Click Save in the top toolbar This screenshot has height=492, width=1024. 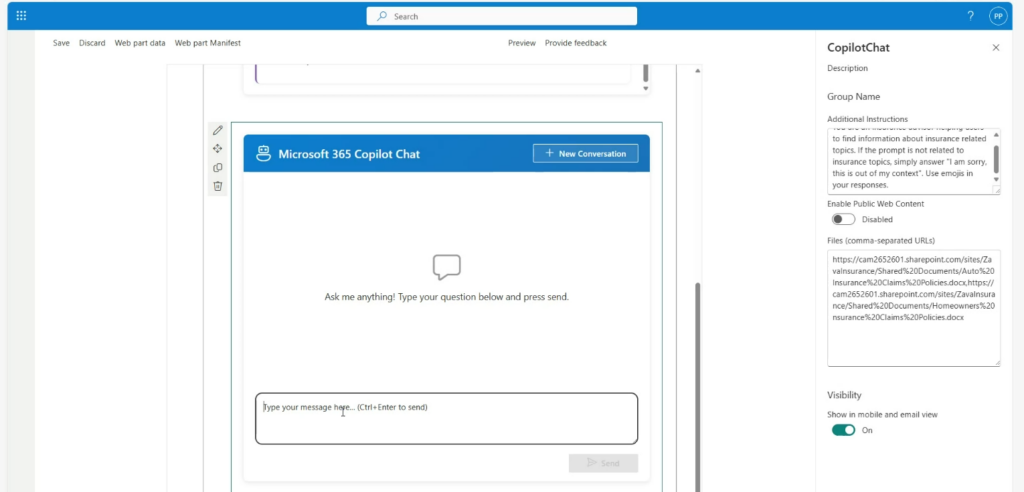[61, 43]
